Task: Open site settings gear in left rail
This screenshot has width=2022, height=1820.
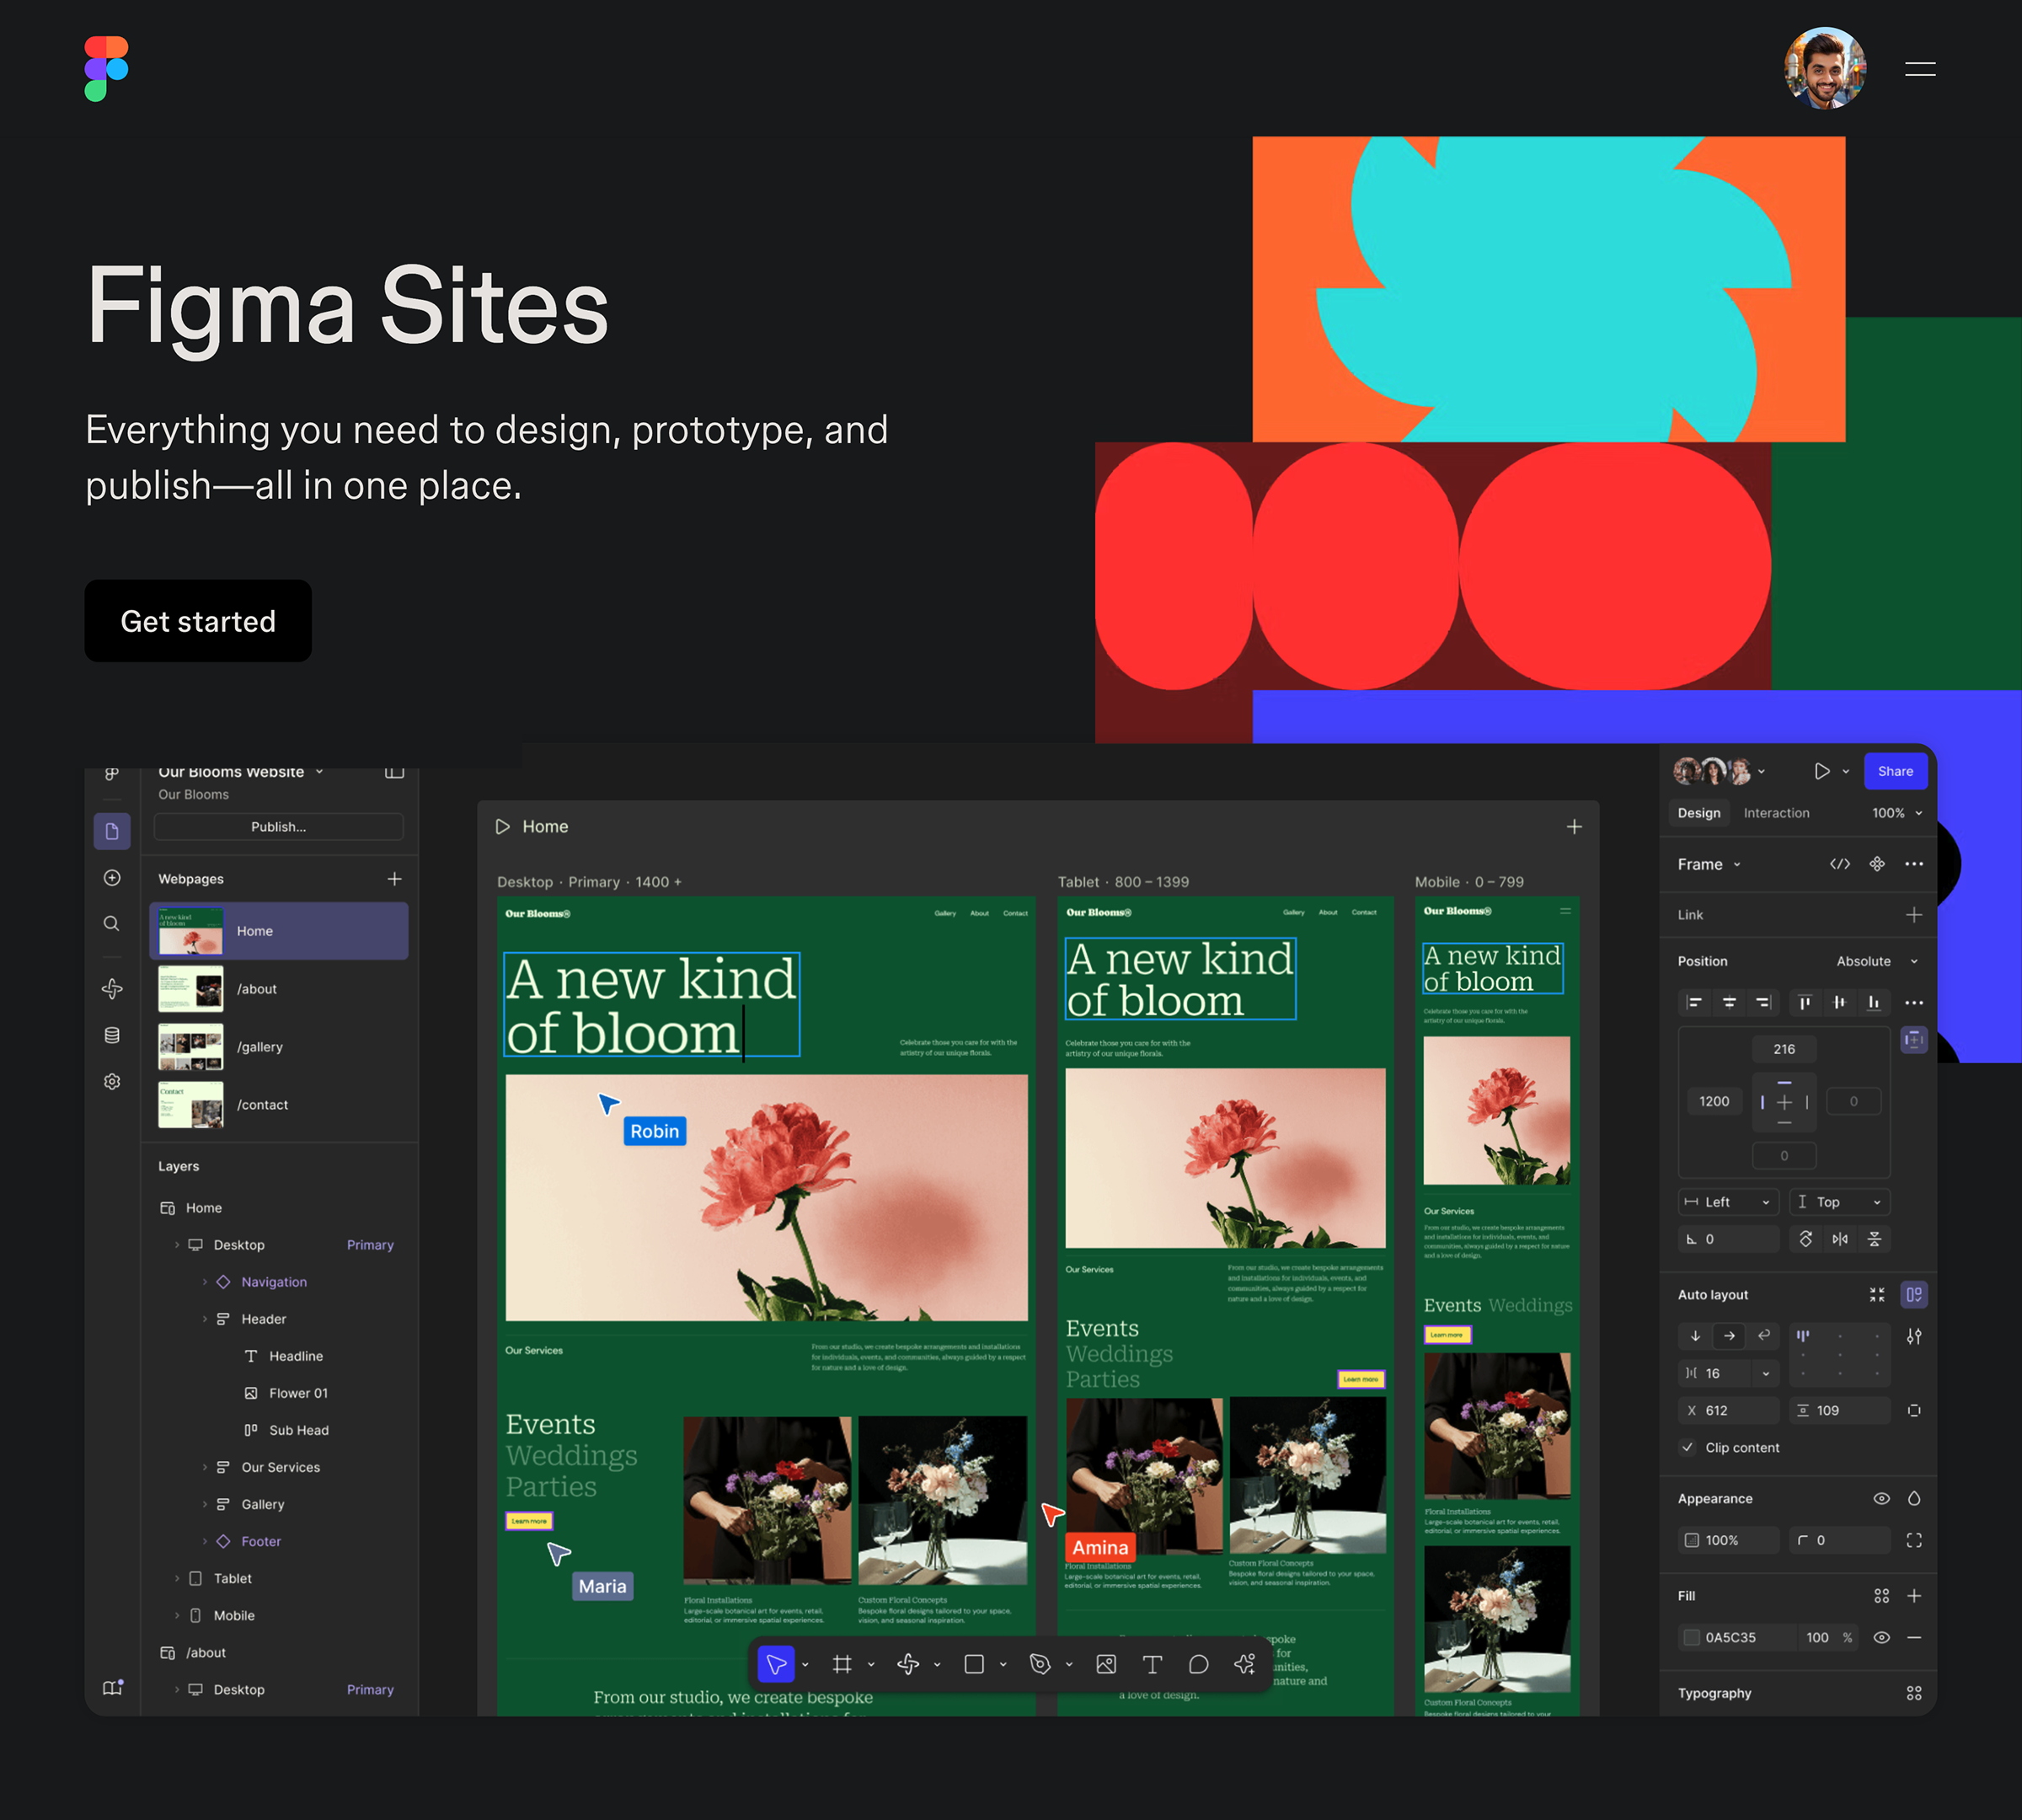Action: coord(112,1081)
